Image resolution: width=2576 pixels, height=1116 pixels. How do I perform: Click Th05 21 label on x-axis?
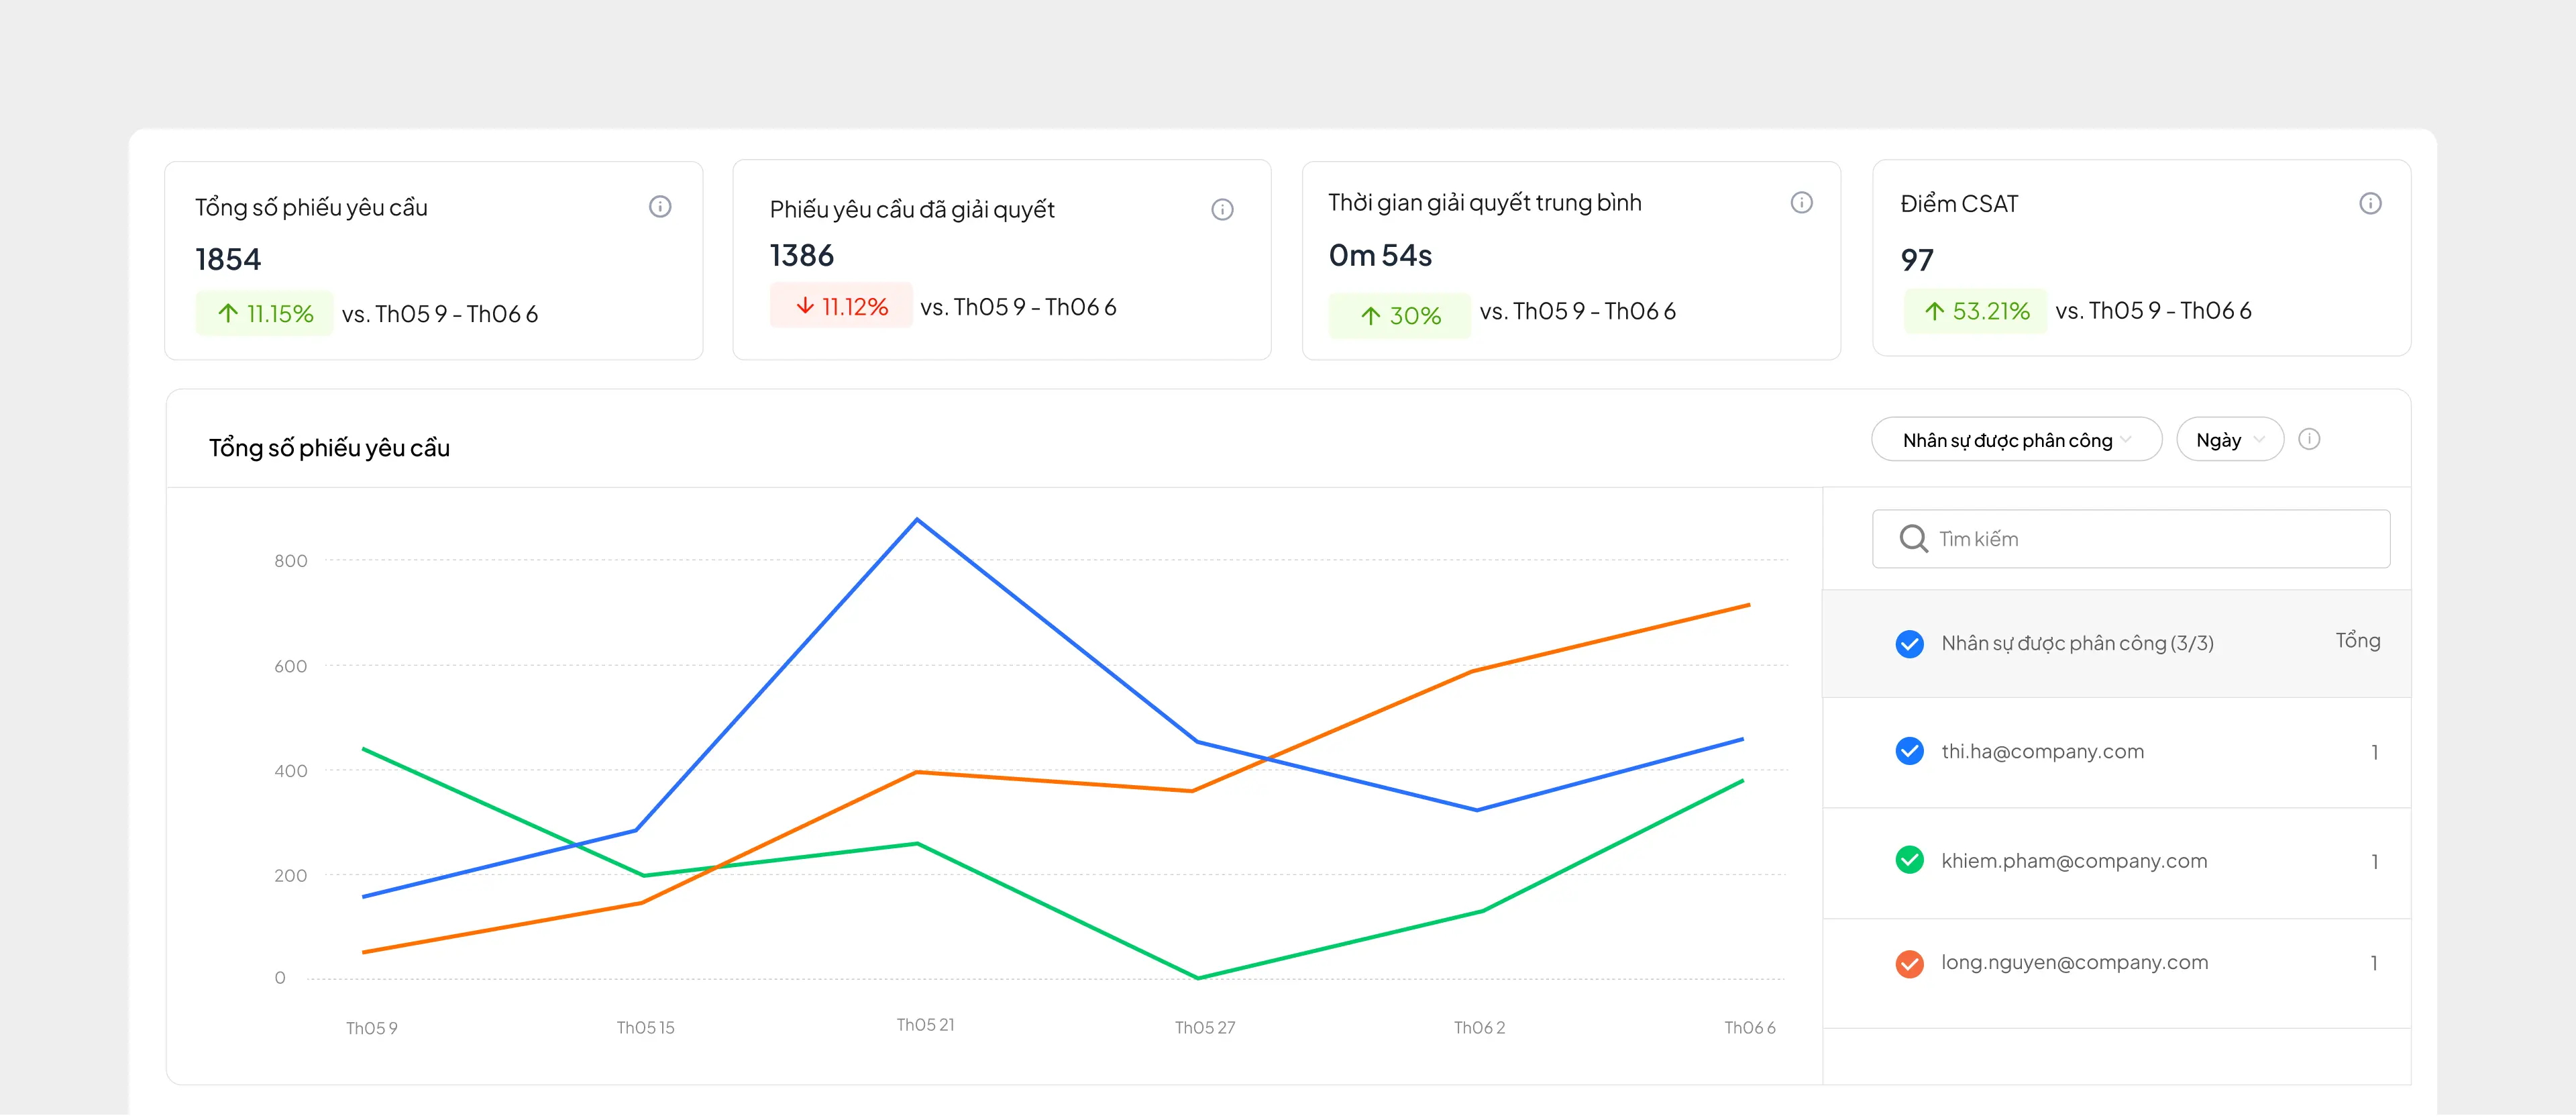click(x=925, y=1025)
